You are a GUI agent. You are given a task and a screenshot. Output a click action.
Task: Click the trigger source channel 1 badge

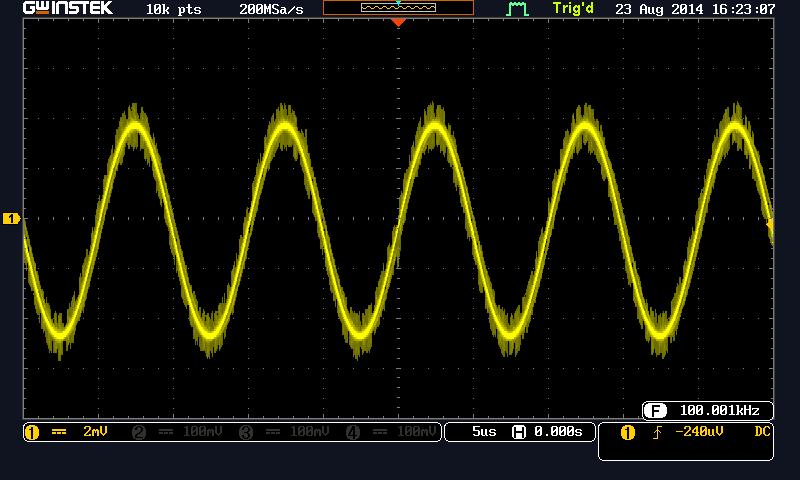(628, 432)
